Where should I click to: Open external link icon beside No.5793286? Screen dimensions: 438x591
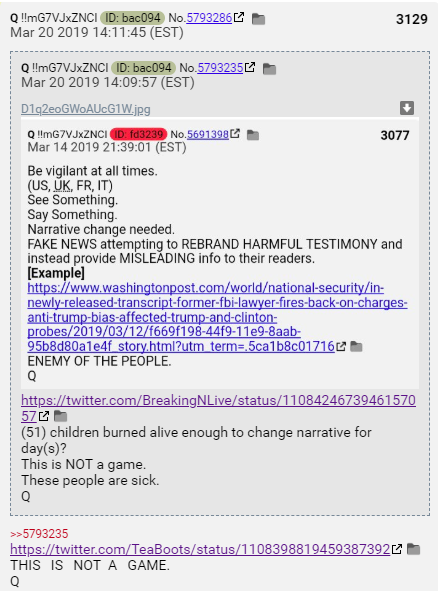[239, 17]
